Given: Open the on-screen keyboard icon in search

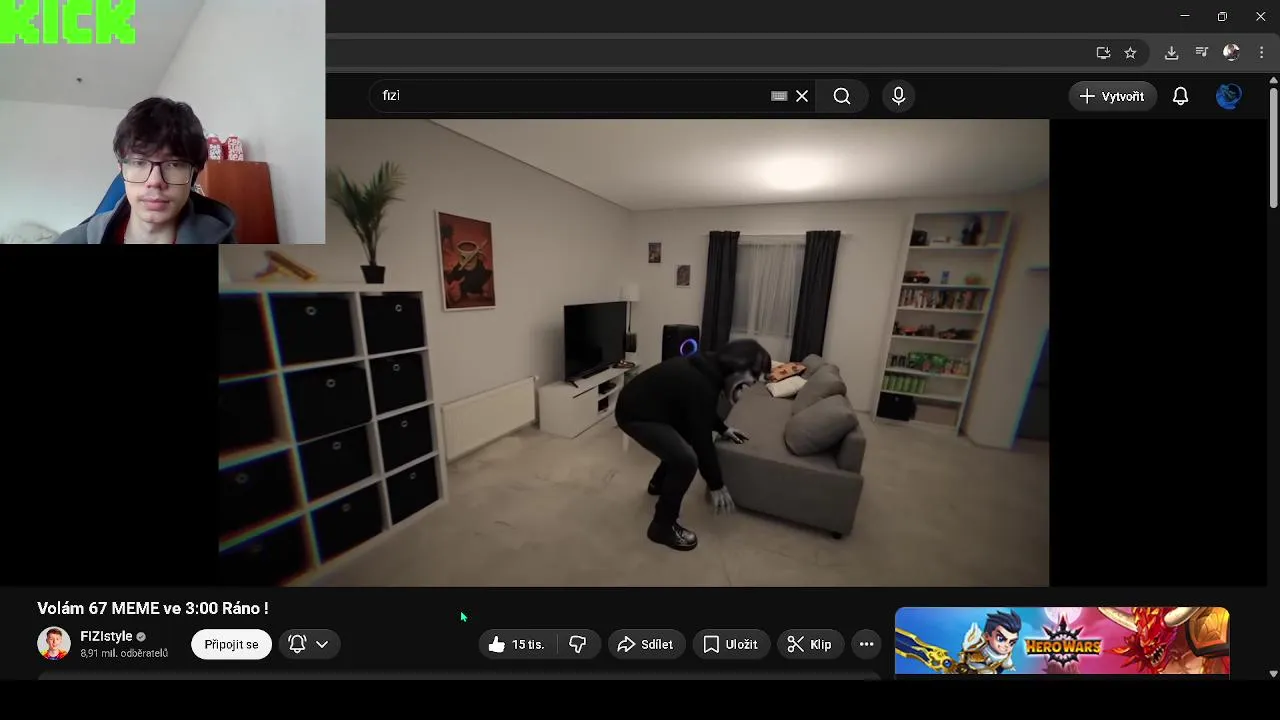Looking at the screenshot, I should tap(779, 96).
